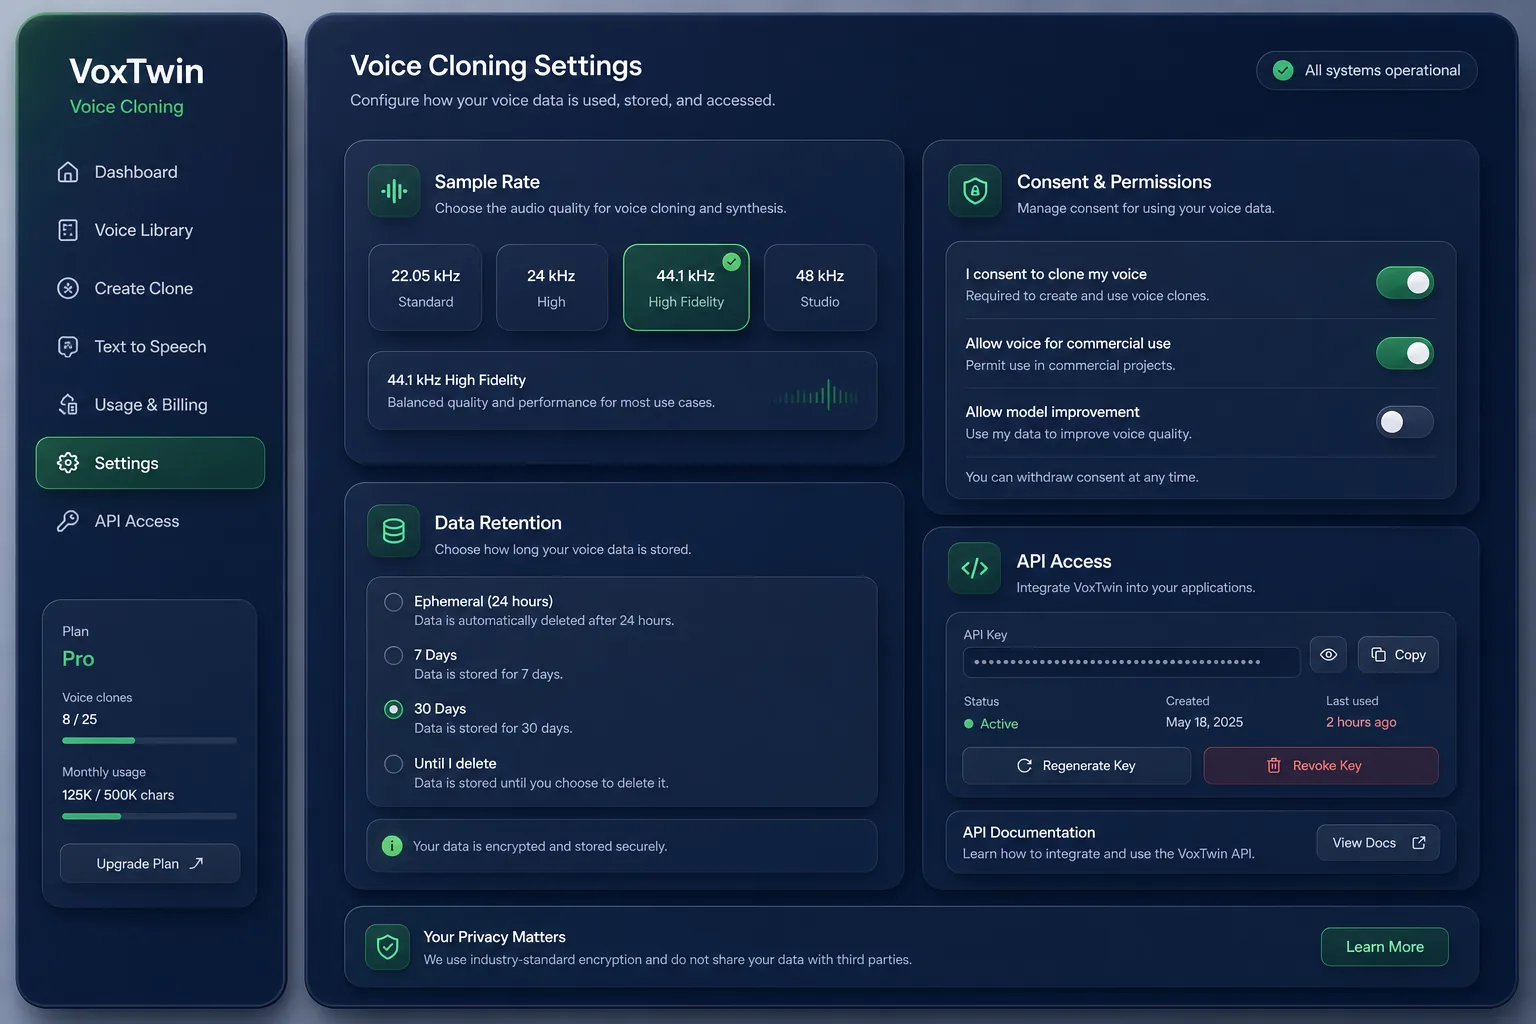Click the masked API Key field
Viewport: 1536px width, 1024px height.
(1131, 662)
